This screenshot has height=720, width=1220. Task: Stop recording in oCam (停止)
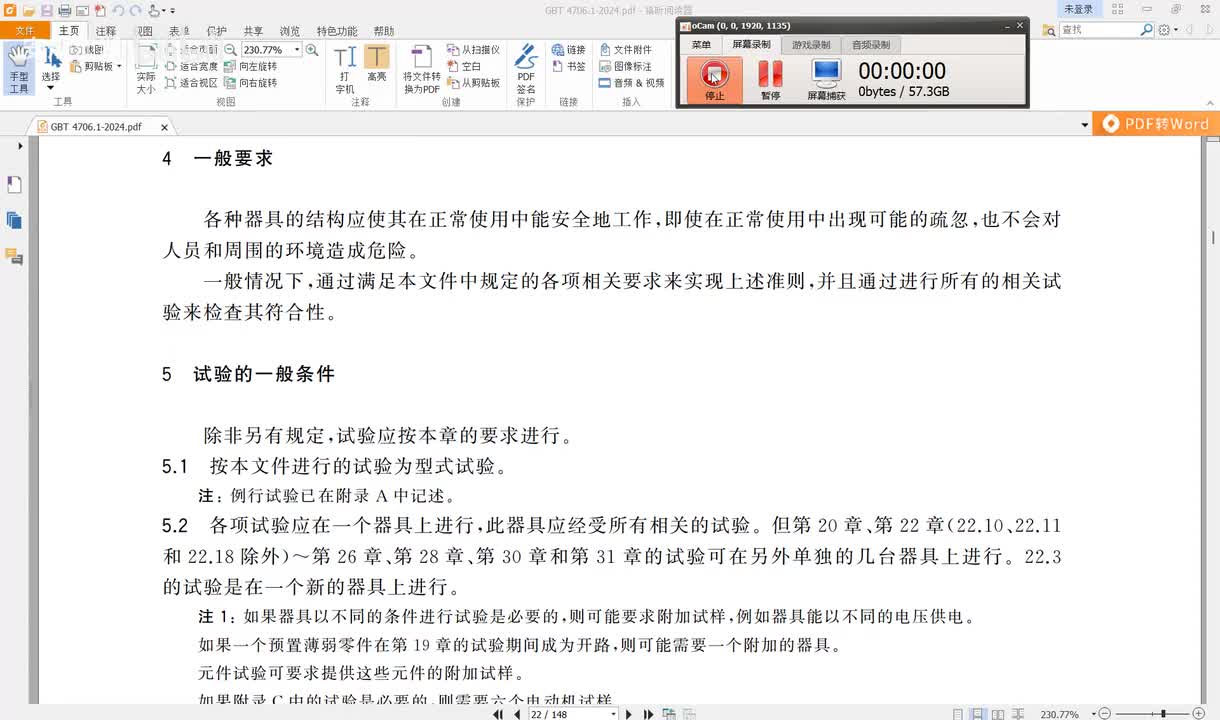[714, 80]
